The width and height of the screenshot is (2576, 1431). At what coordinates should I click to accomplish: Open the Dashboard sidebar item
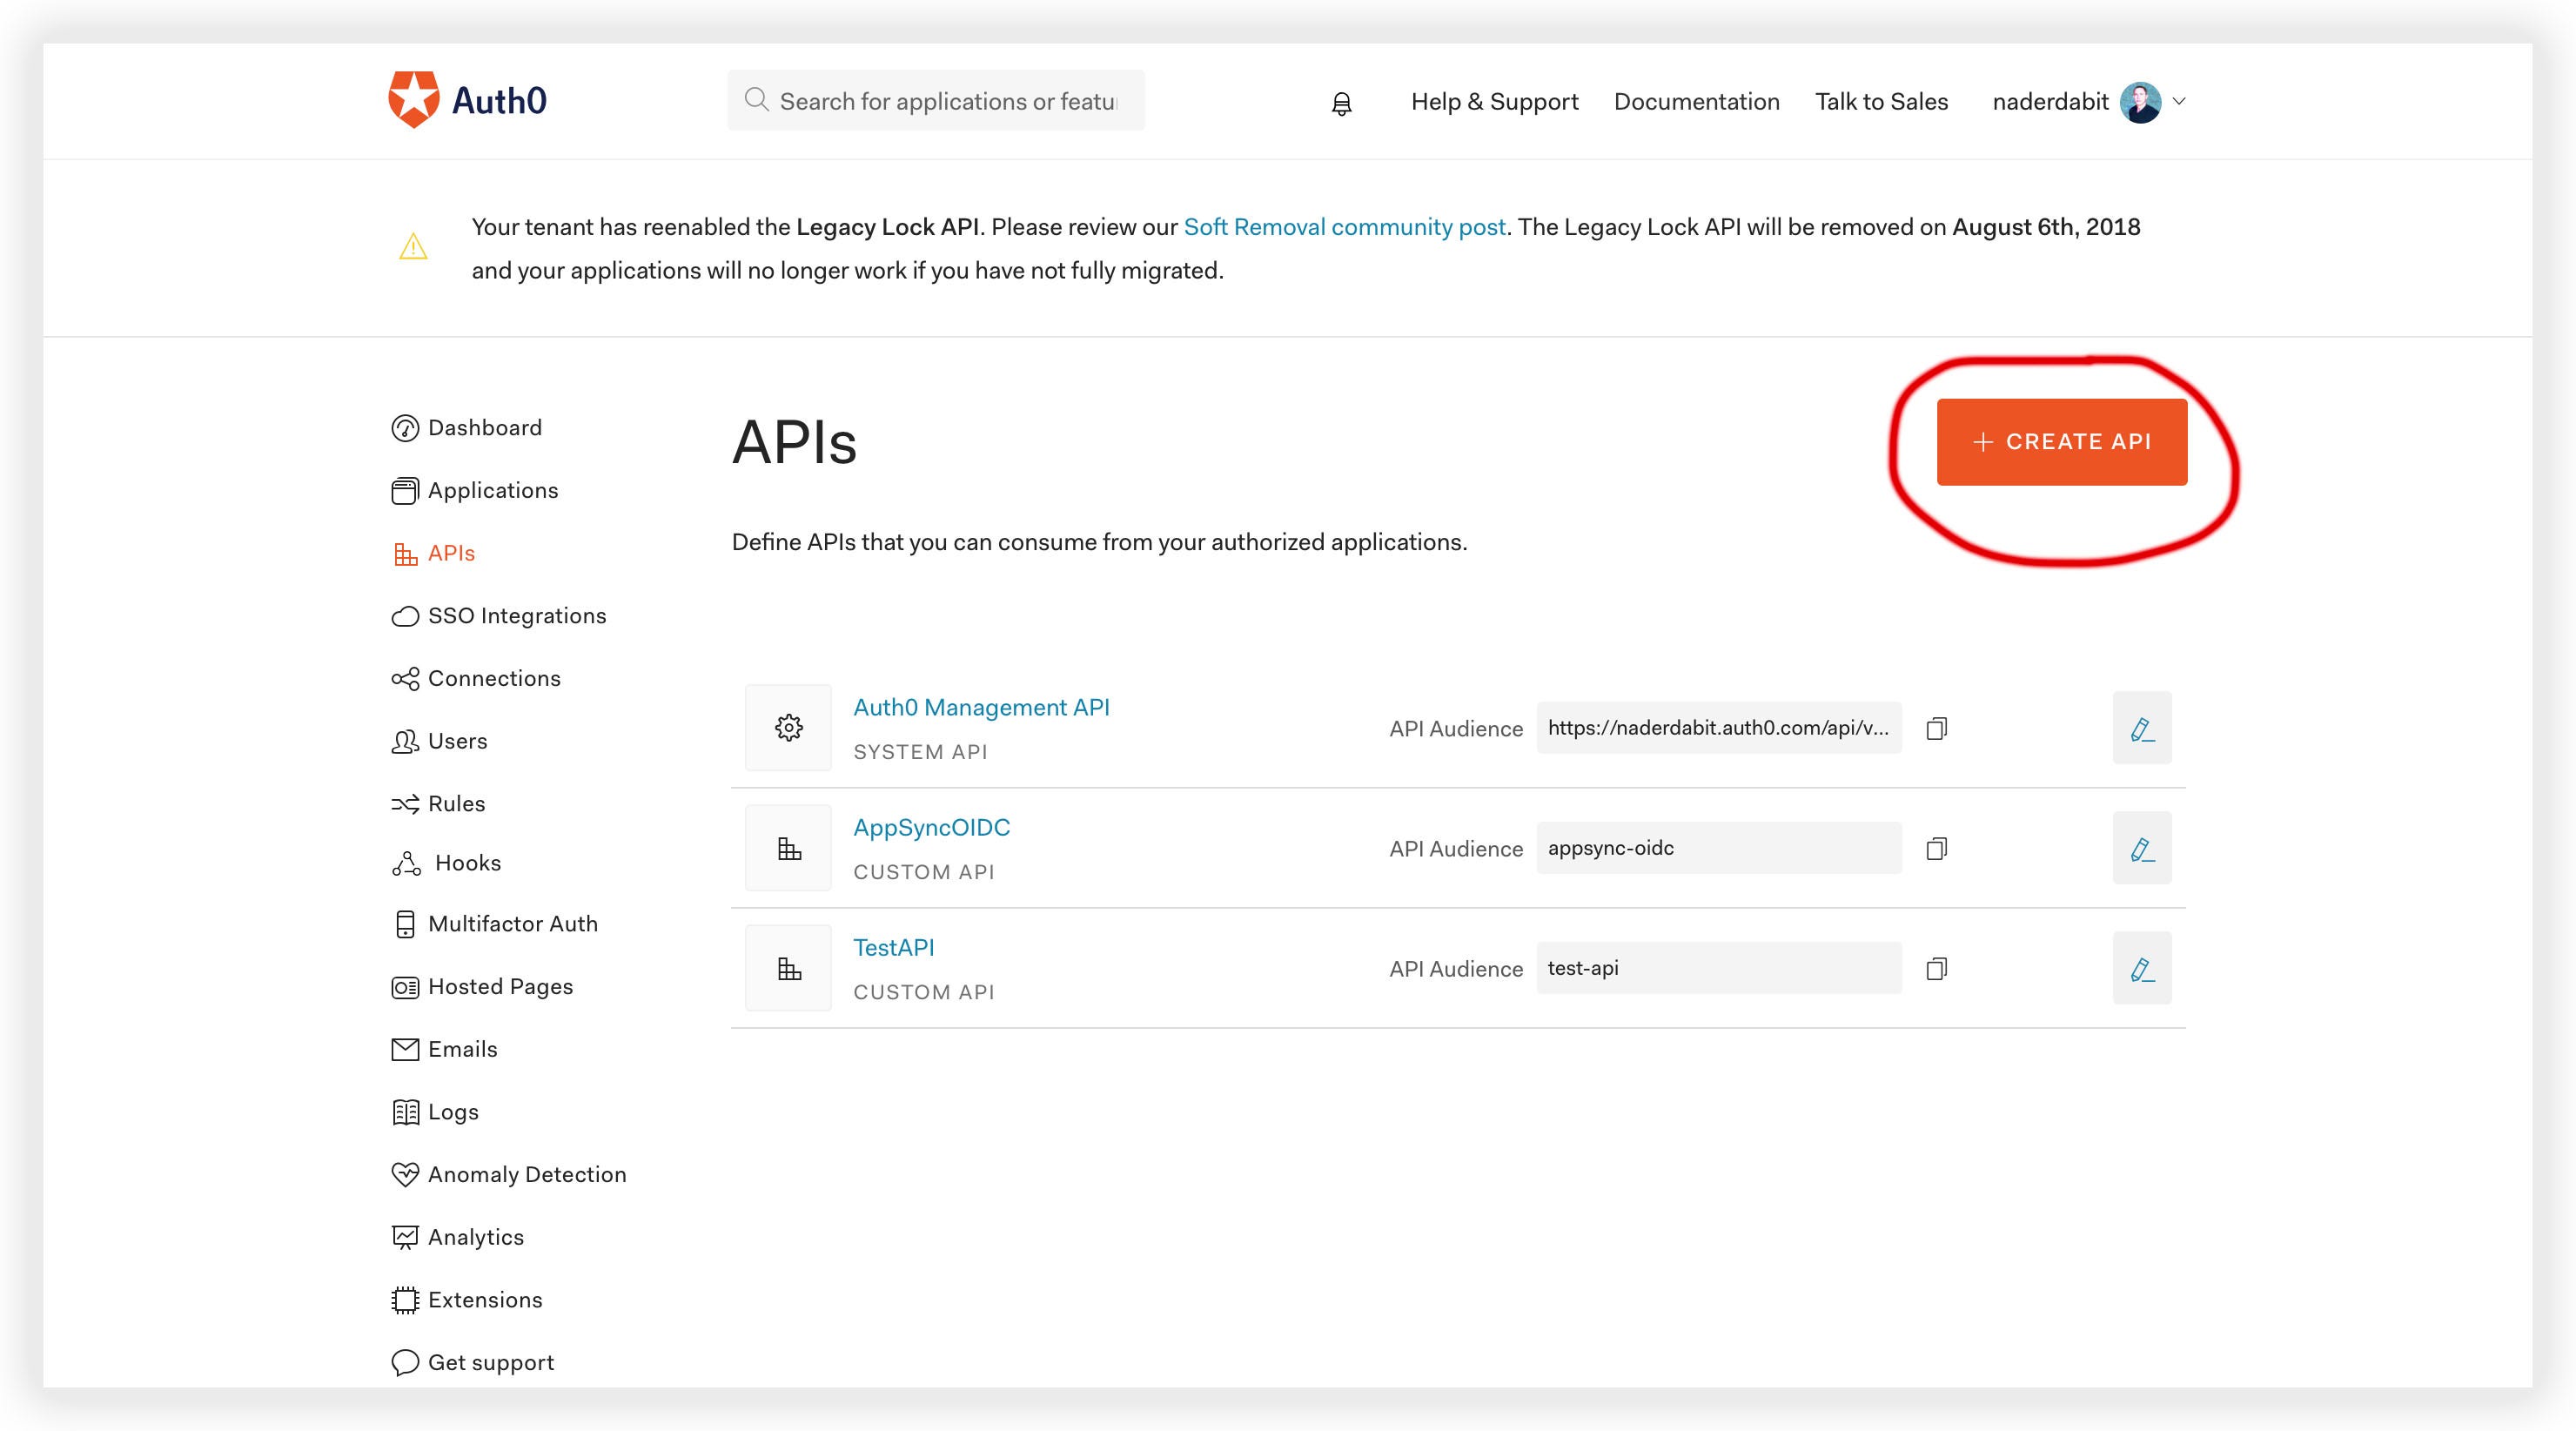[467, 428]
